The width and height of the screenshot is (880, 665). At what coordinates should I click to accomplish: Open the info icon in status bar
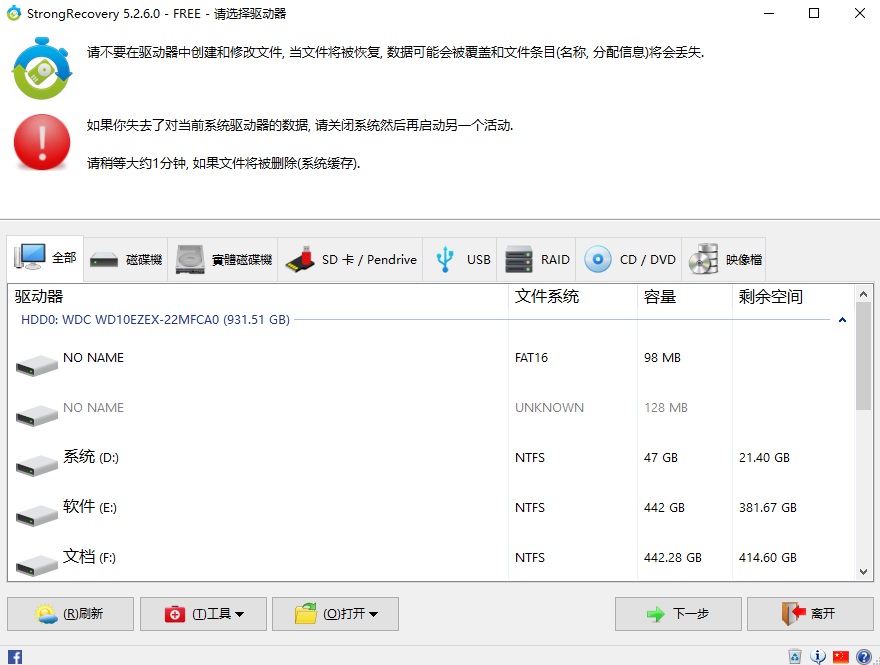pyautogui.click(x=818, y=656)
